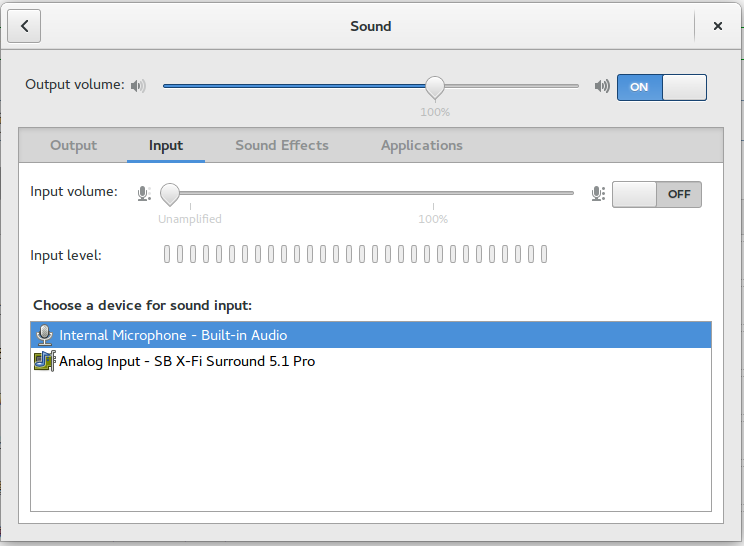Choose Analog Input - SB X-Fi Surround 5.1 Pro

(187, 361)
